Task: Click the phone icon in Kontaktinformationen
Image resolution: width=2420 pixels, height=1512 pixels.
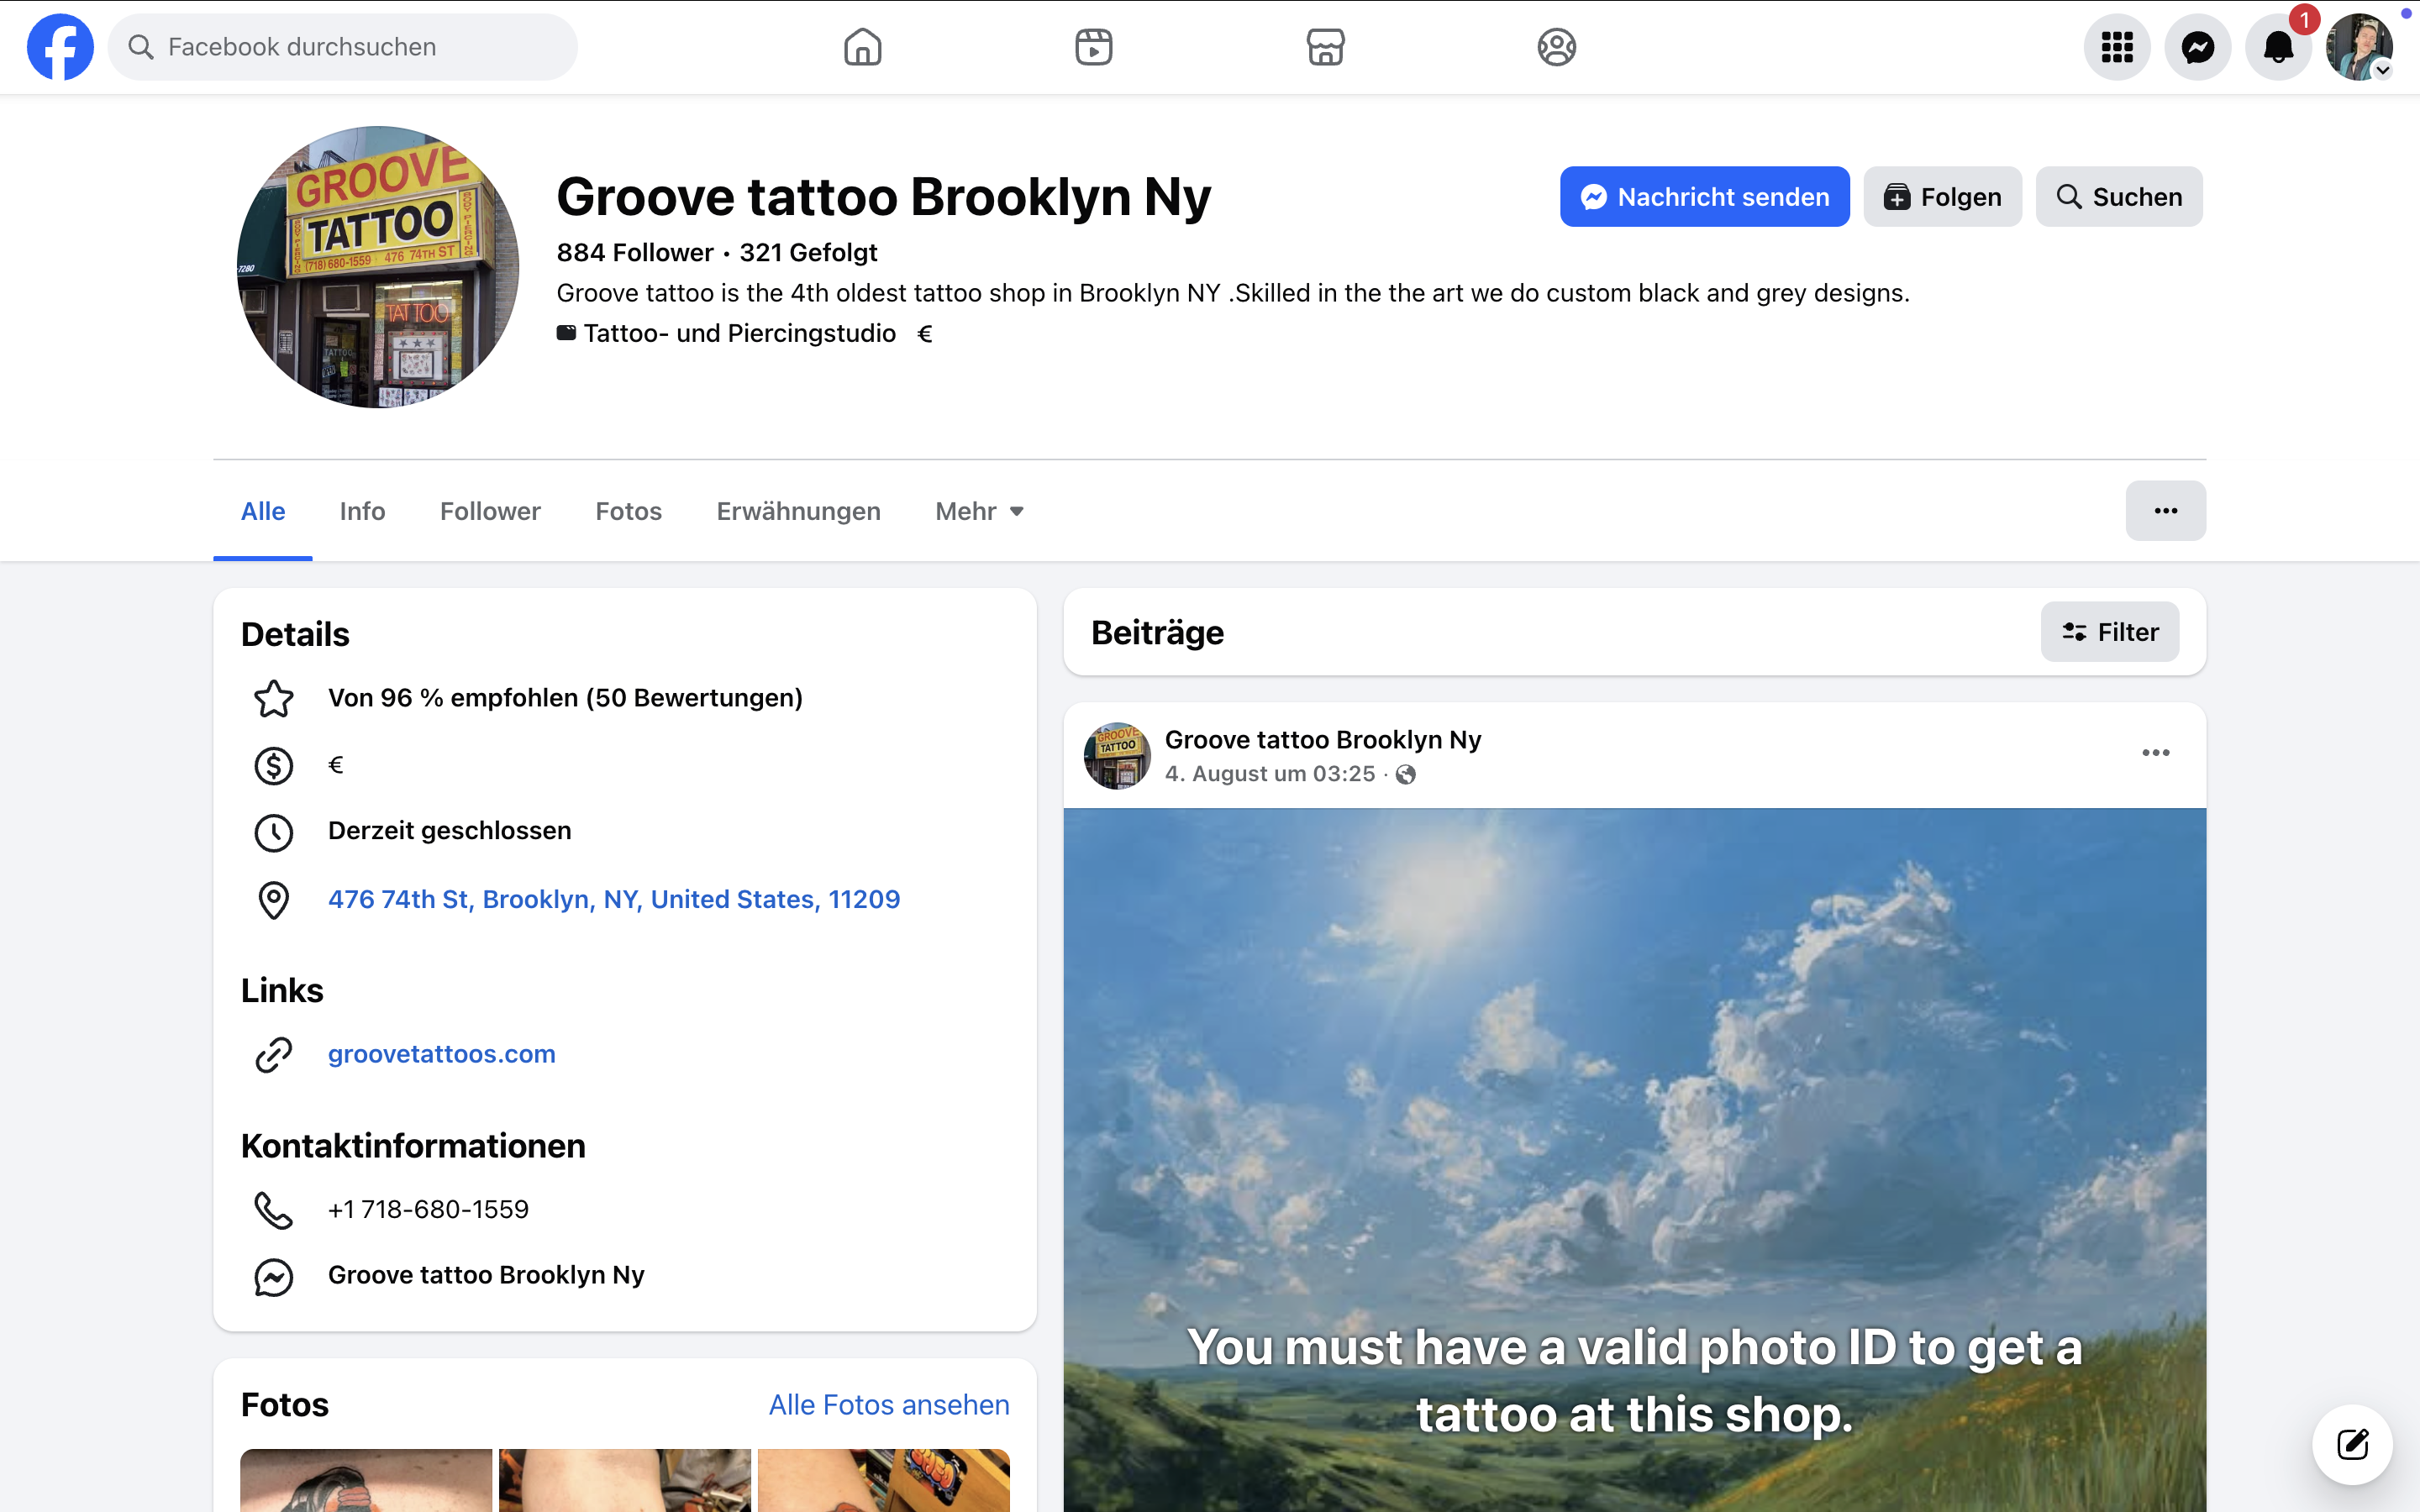Action: [x=273, y=1210]
